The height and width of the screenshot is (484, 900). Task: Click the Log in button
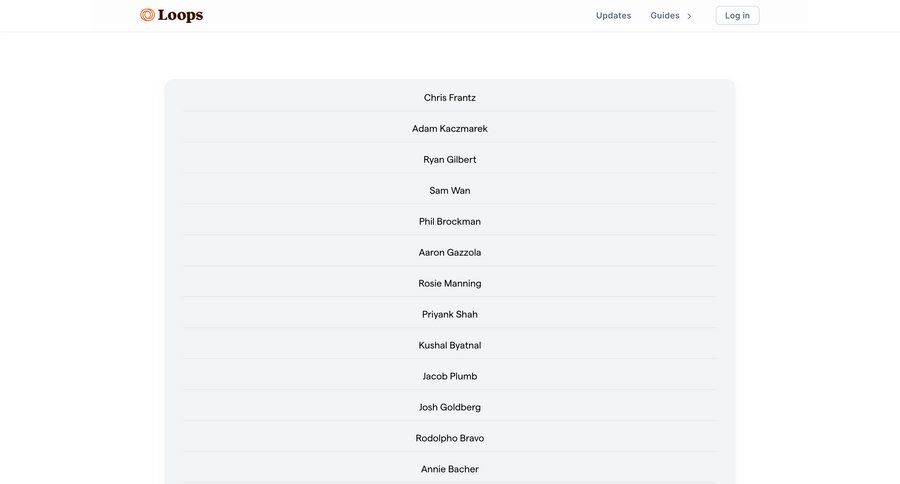(737, 16)
